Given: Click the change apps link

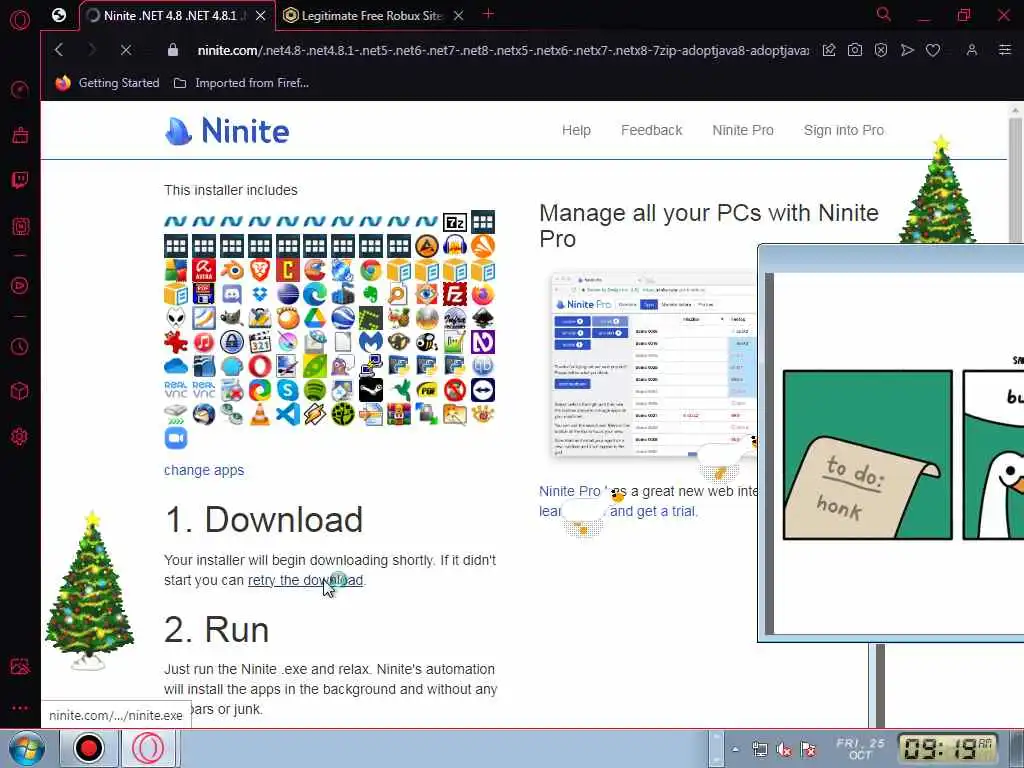Looking at the screenshot, I should 204,470.
